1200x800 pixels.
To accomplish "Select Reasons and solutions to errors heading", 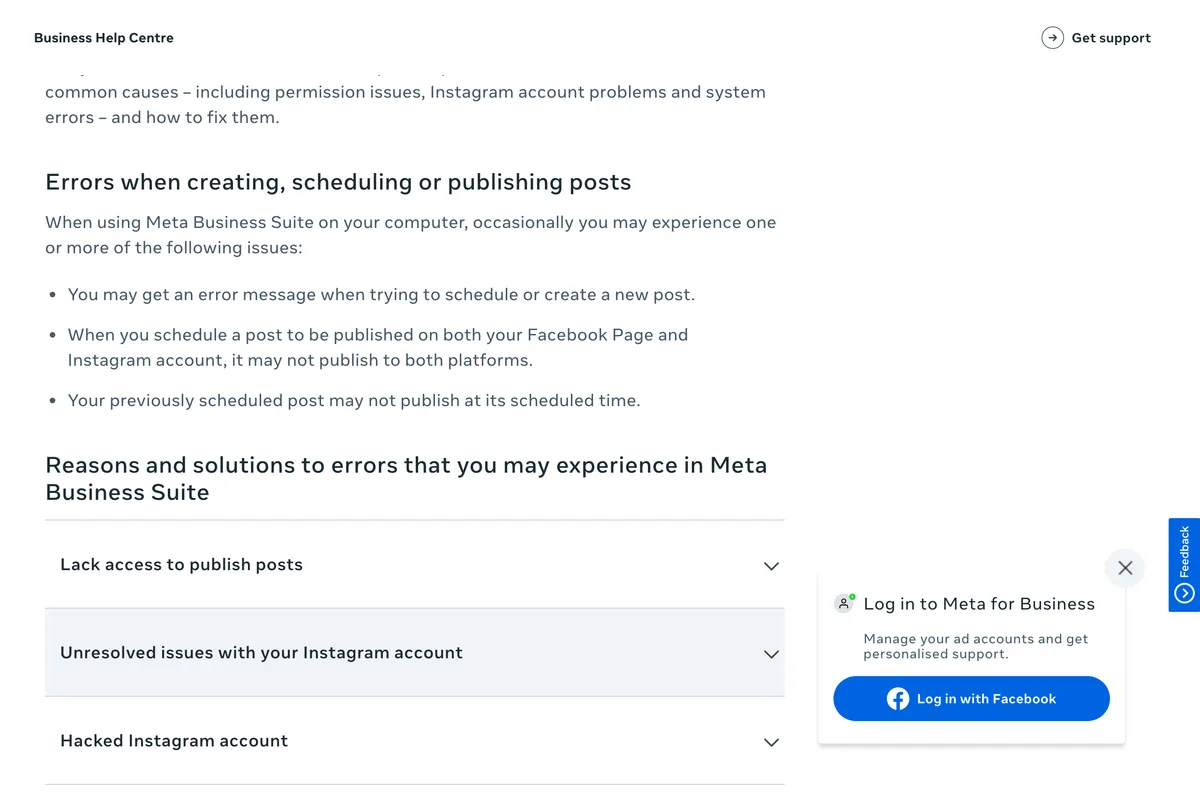I will click(406, 478).
